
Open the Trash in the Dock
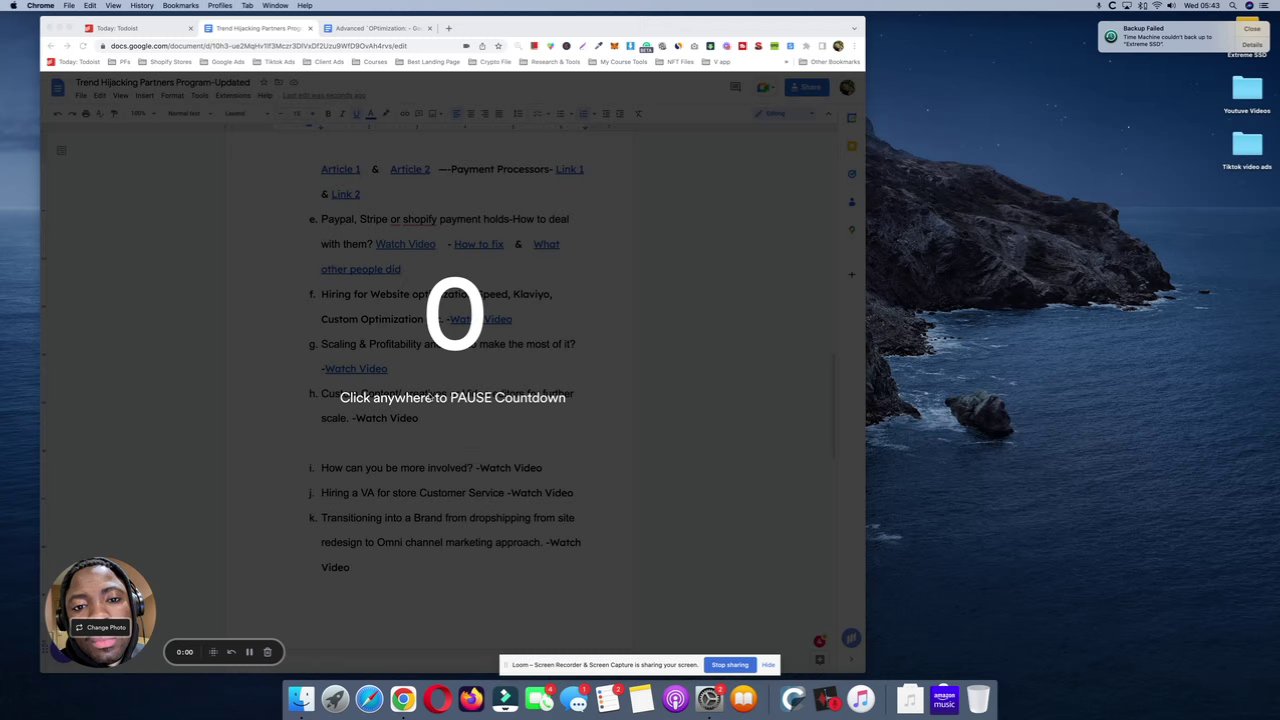[978, 698]
